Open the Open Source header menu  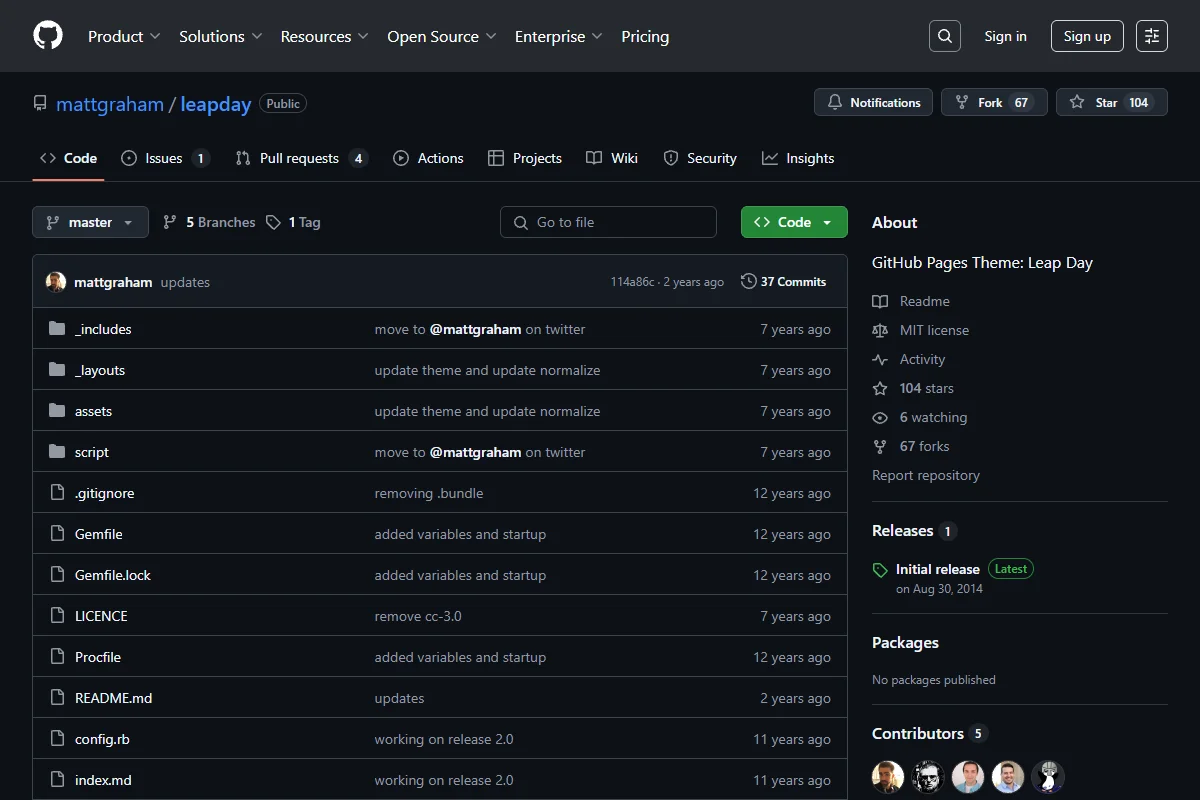pyautogui.click(x=442, y=36)
